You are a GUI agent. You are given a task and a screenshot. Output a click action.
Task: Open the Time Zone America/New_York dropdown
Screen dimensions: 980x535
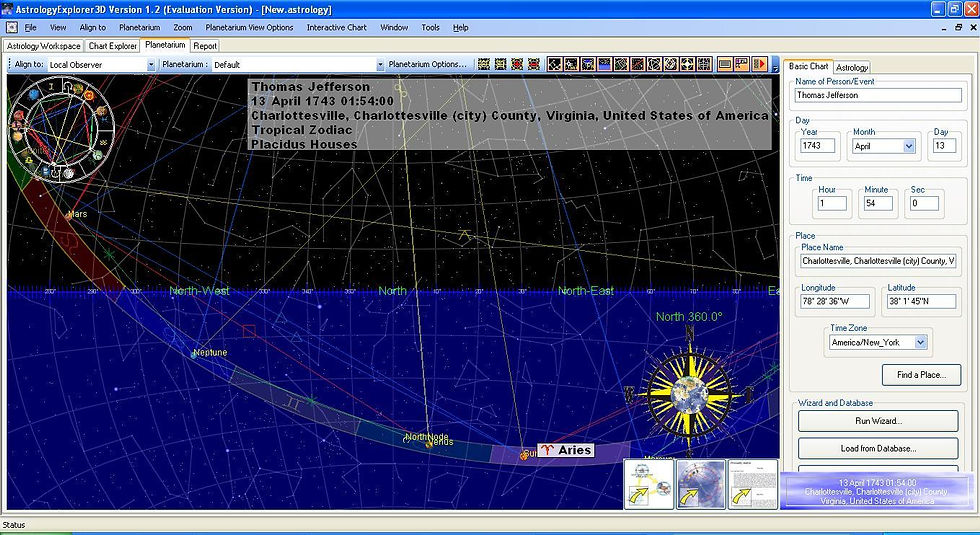pyautogui.click(x=920, y=342)
